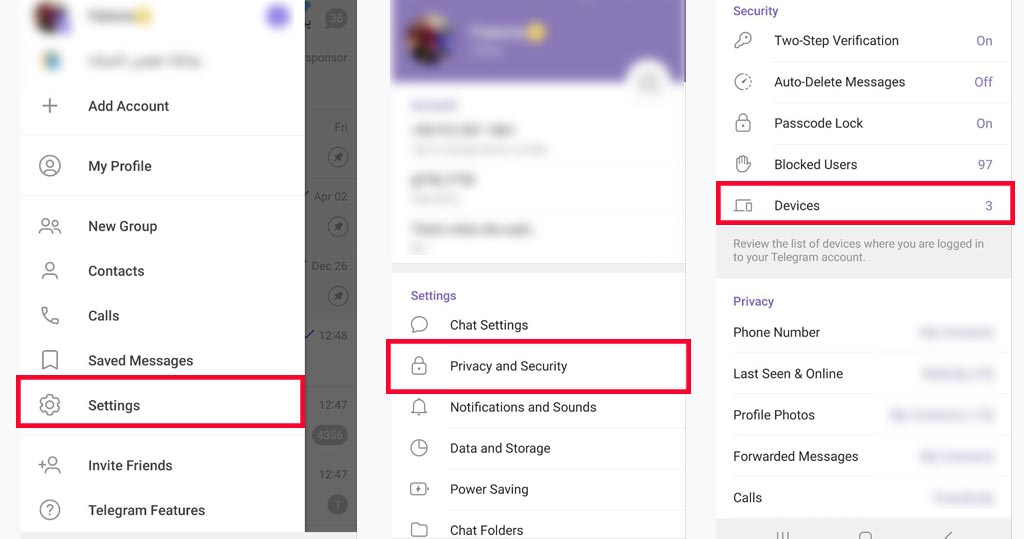This screenshot has width=1024, height=539.
Task: Click the Chat Folders folder icon
Action: pos(419,530)
